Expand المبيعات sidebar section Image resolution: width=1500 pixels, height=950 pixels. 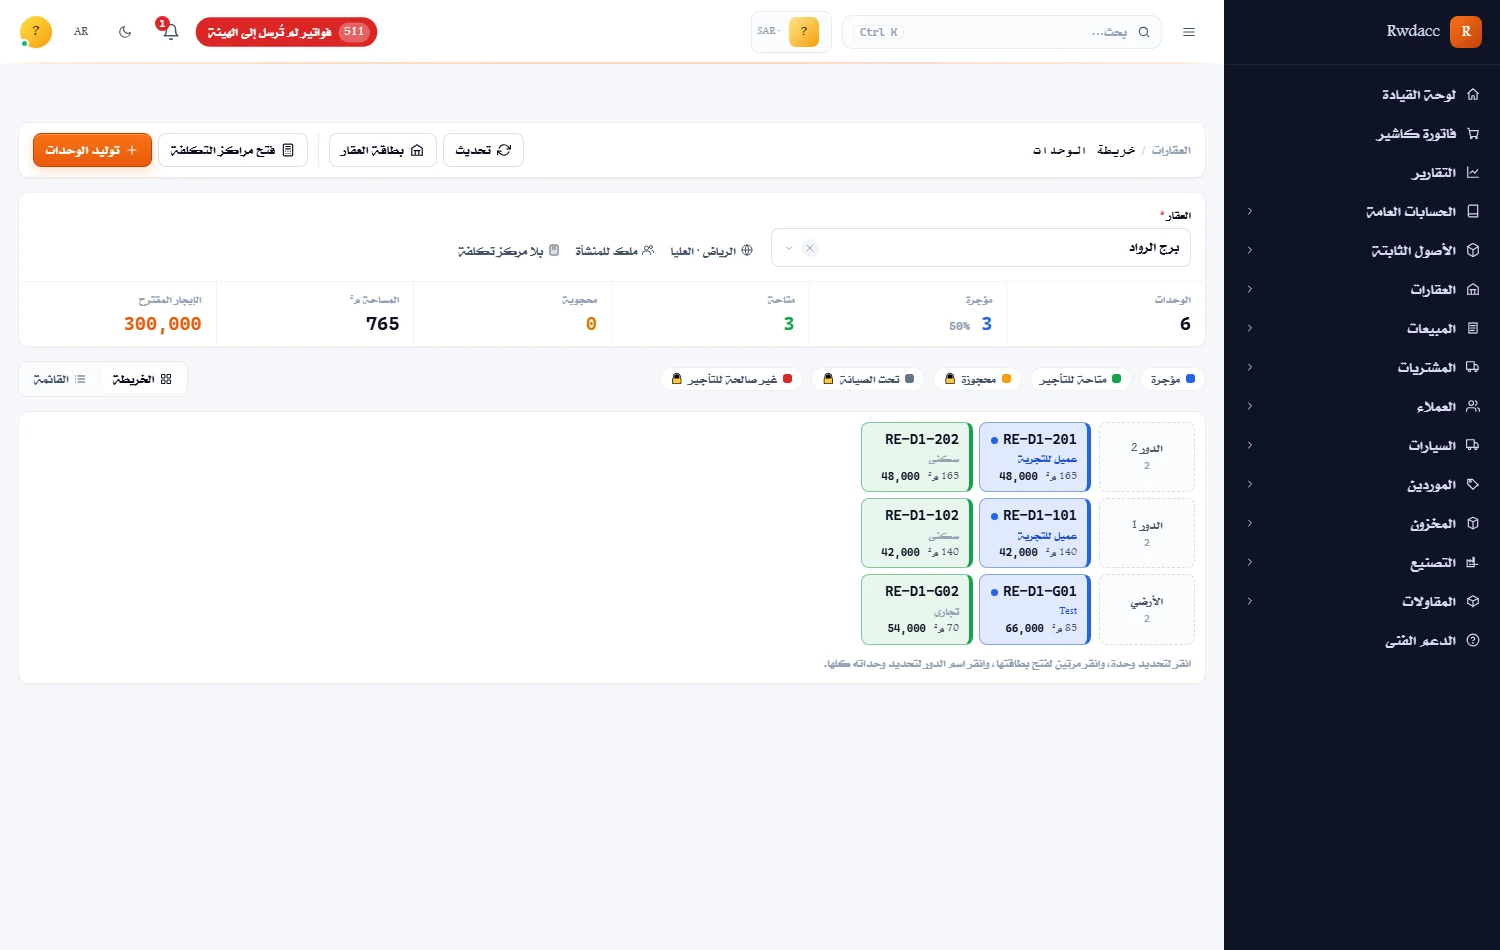[x=1362, y=329]
